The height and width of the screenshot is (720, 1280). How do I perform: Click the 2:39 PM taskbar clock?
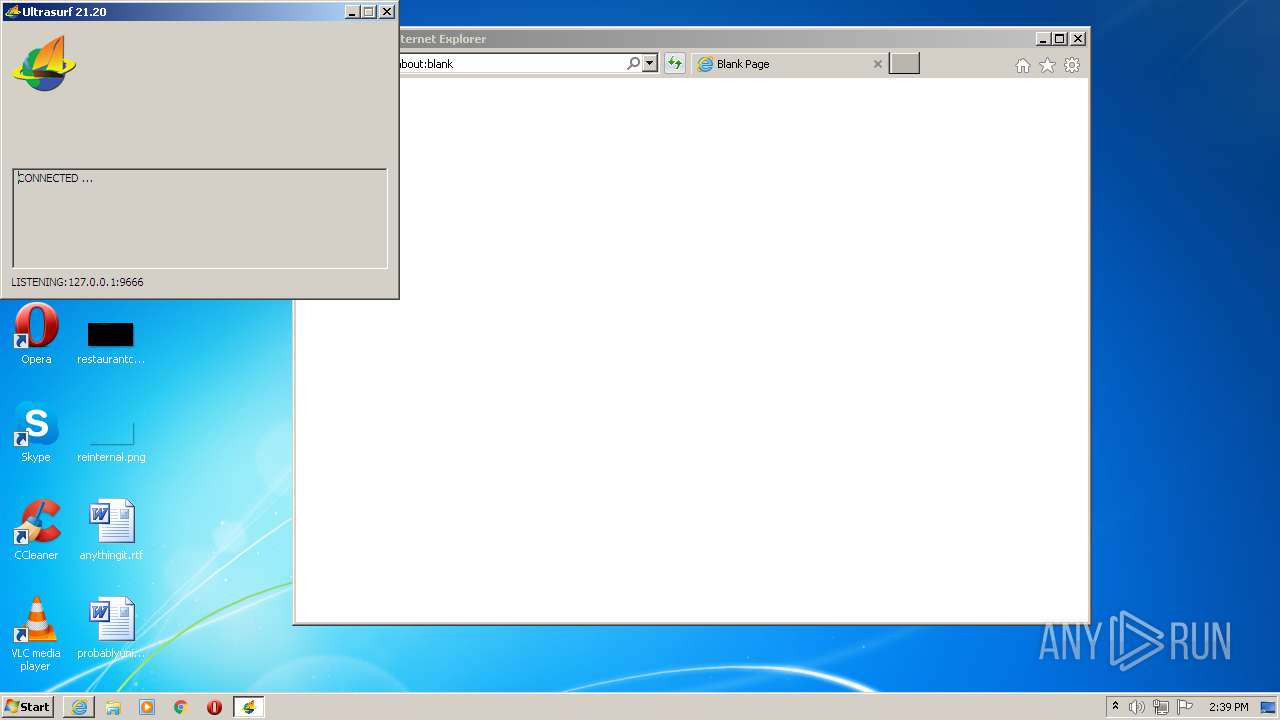click(1228, 707)
